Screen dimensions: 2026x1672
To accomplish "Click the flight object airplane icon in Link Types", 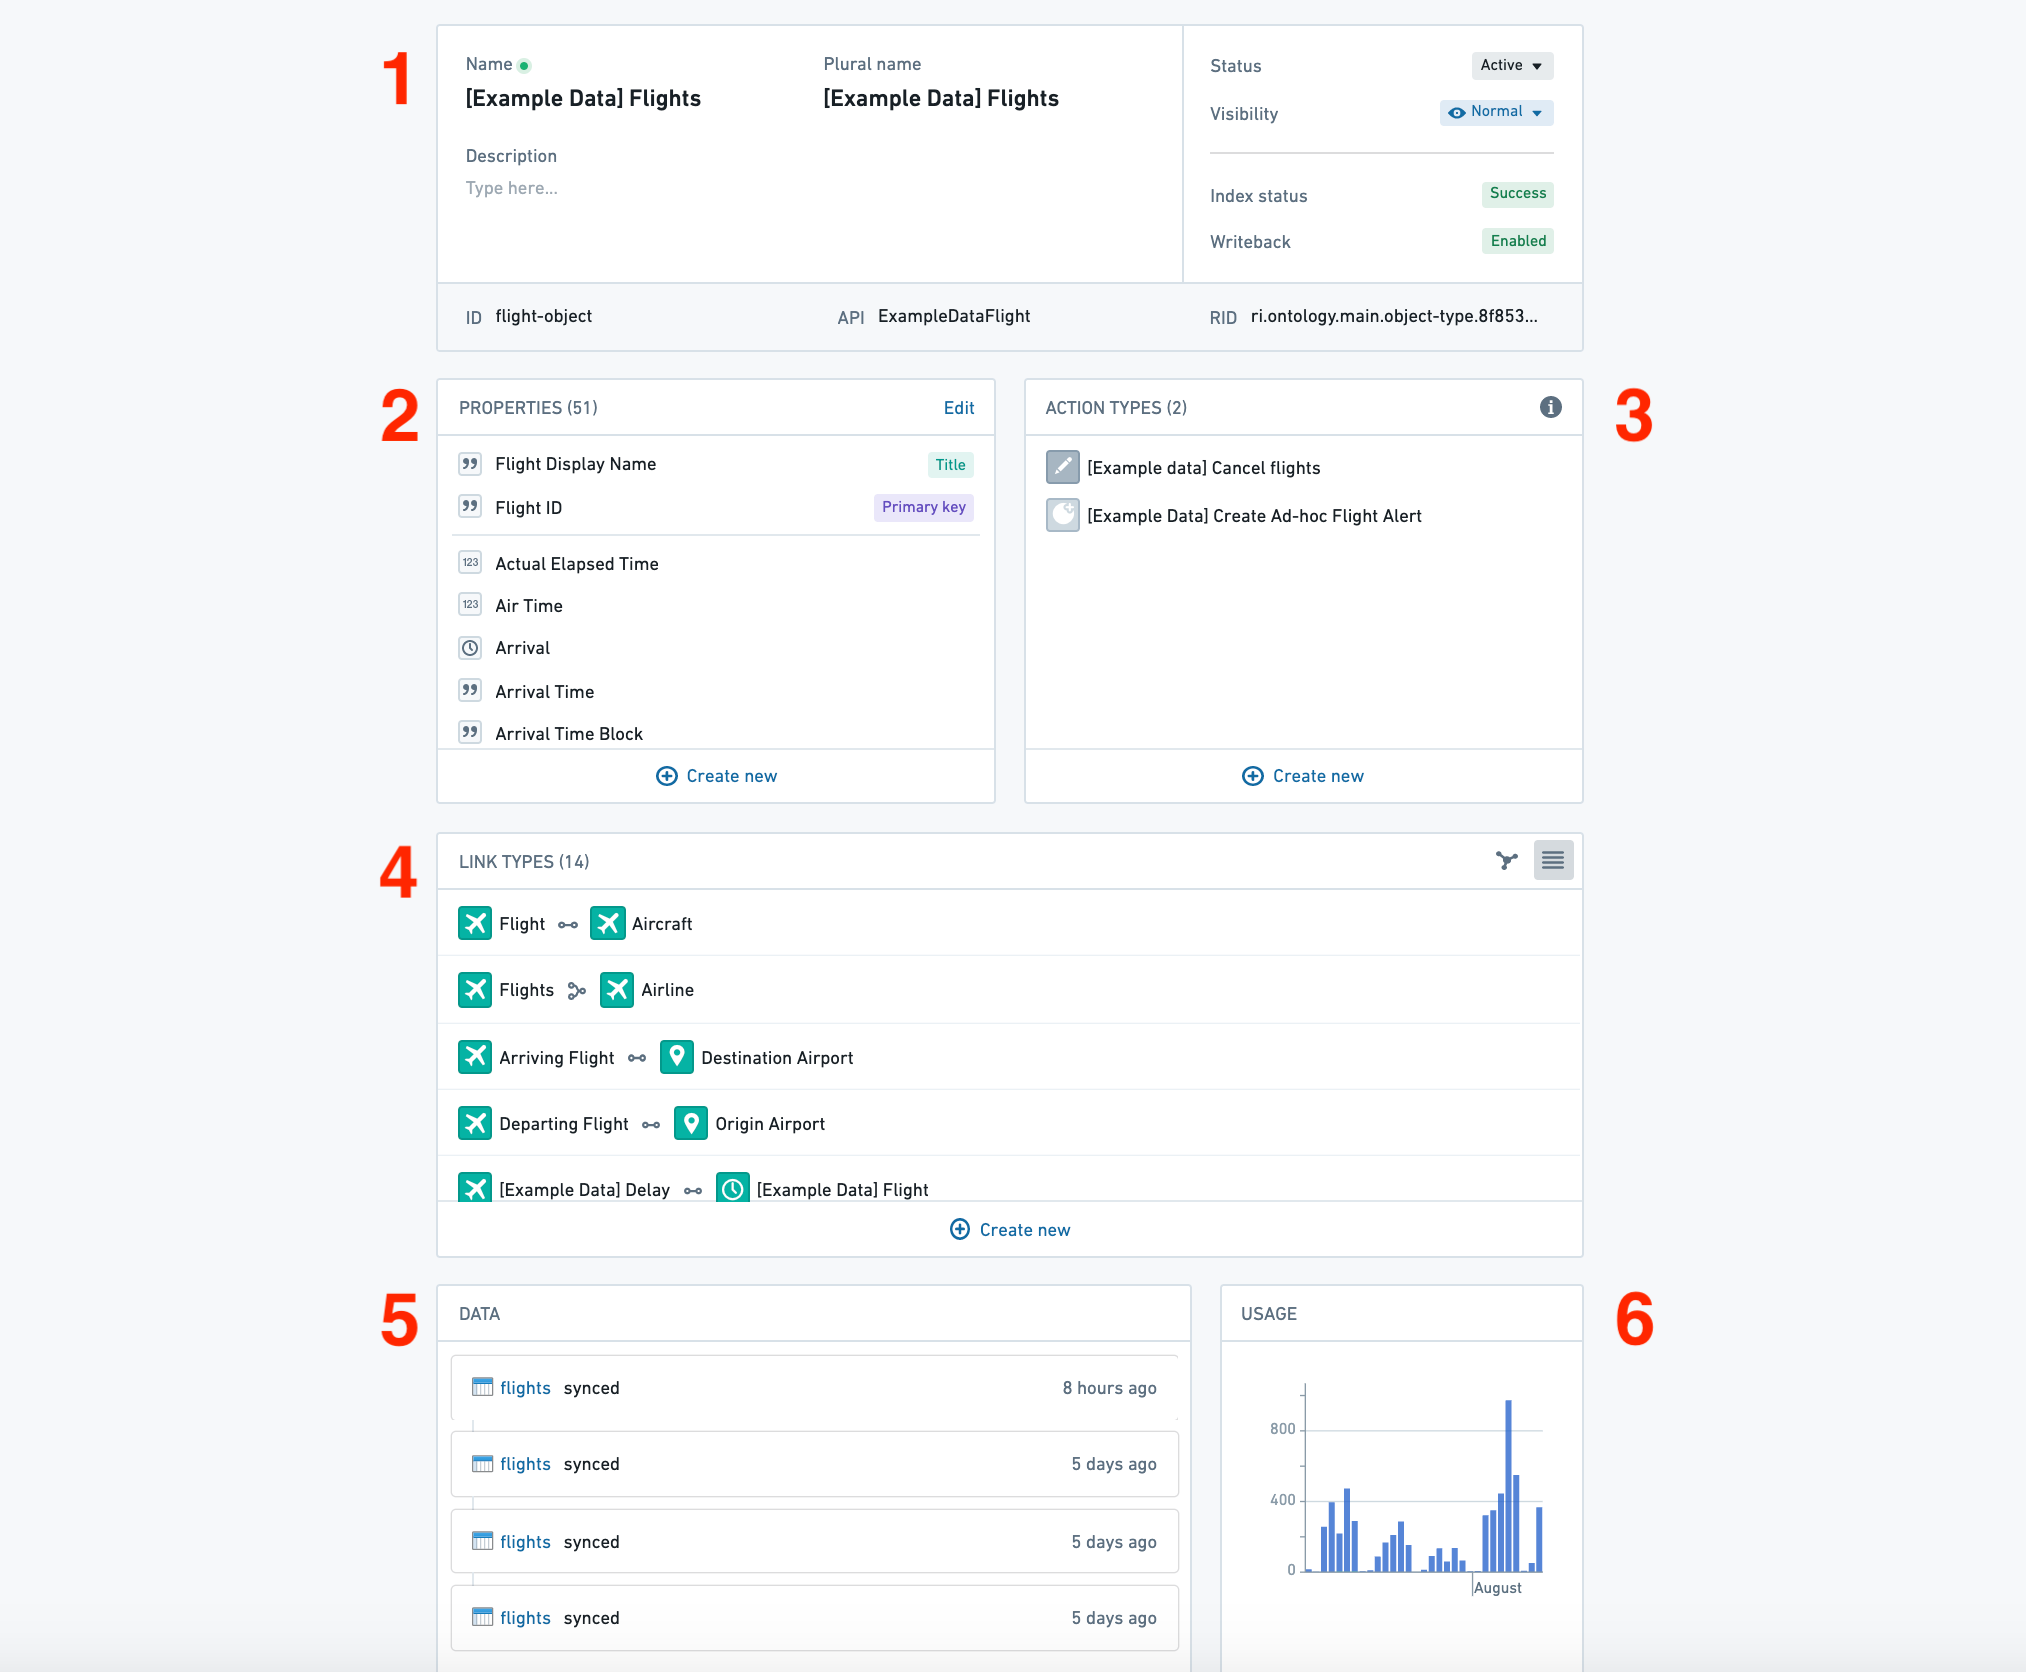I will (475, 922).
